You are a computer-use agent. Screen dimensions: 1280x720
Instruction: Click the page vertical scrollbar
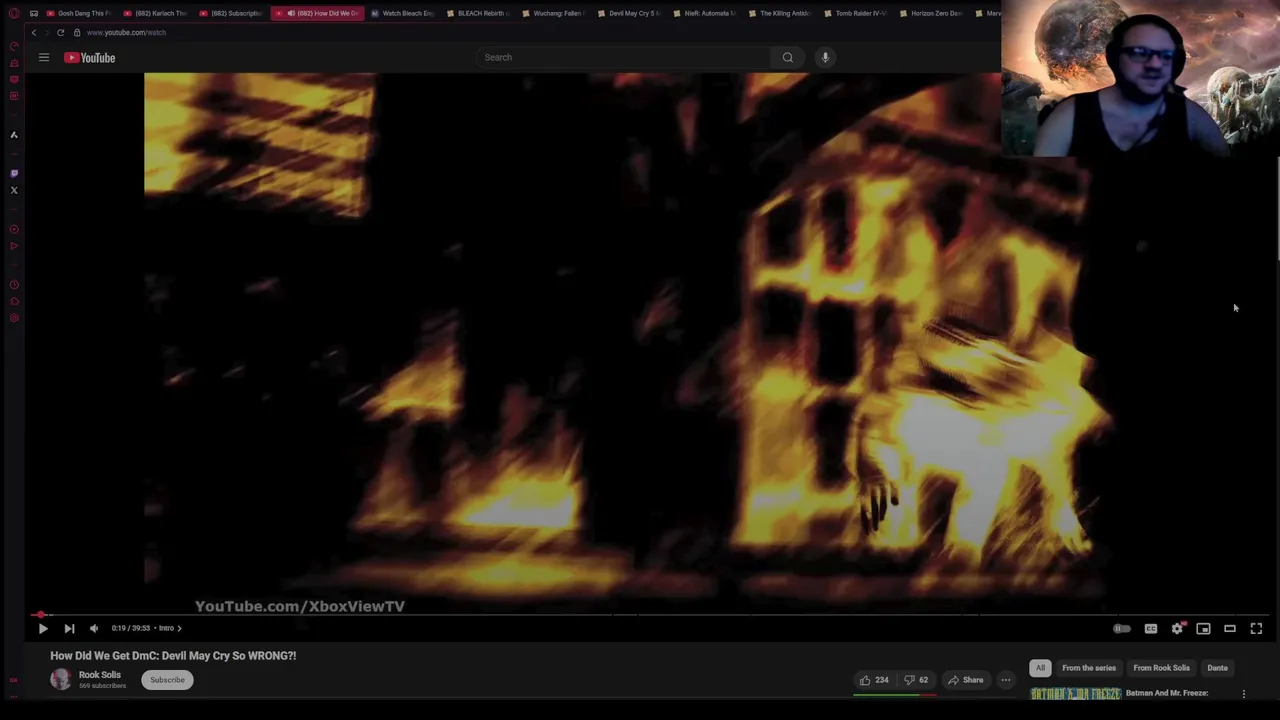pyautogui.click(x=1278, y=210)
